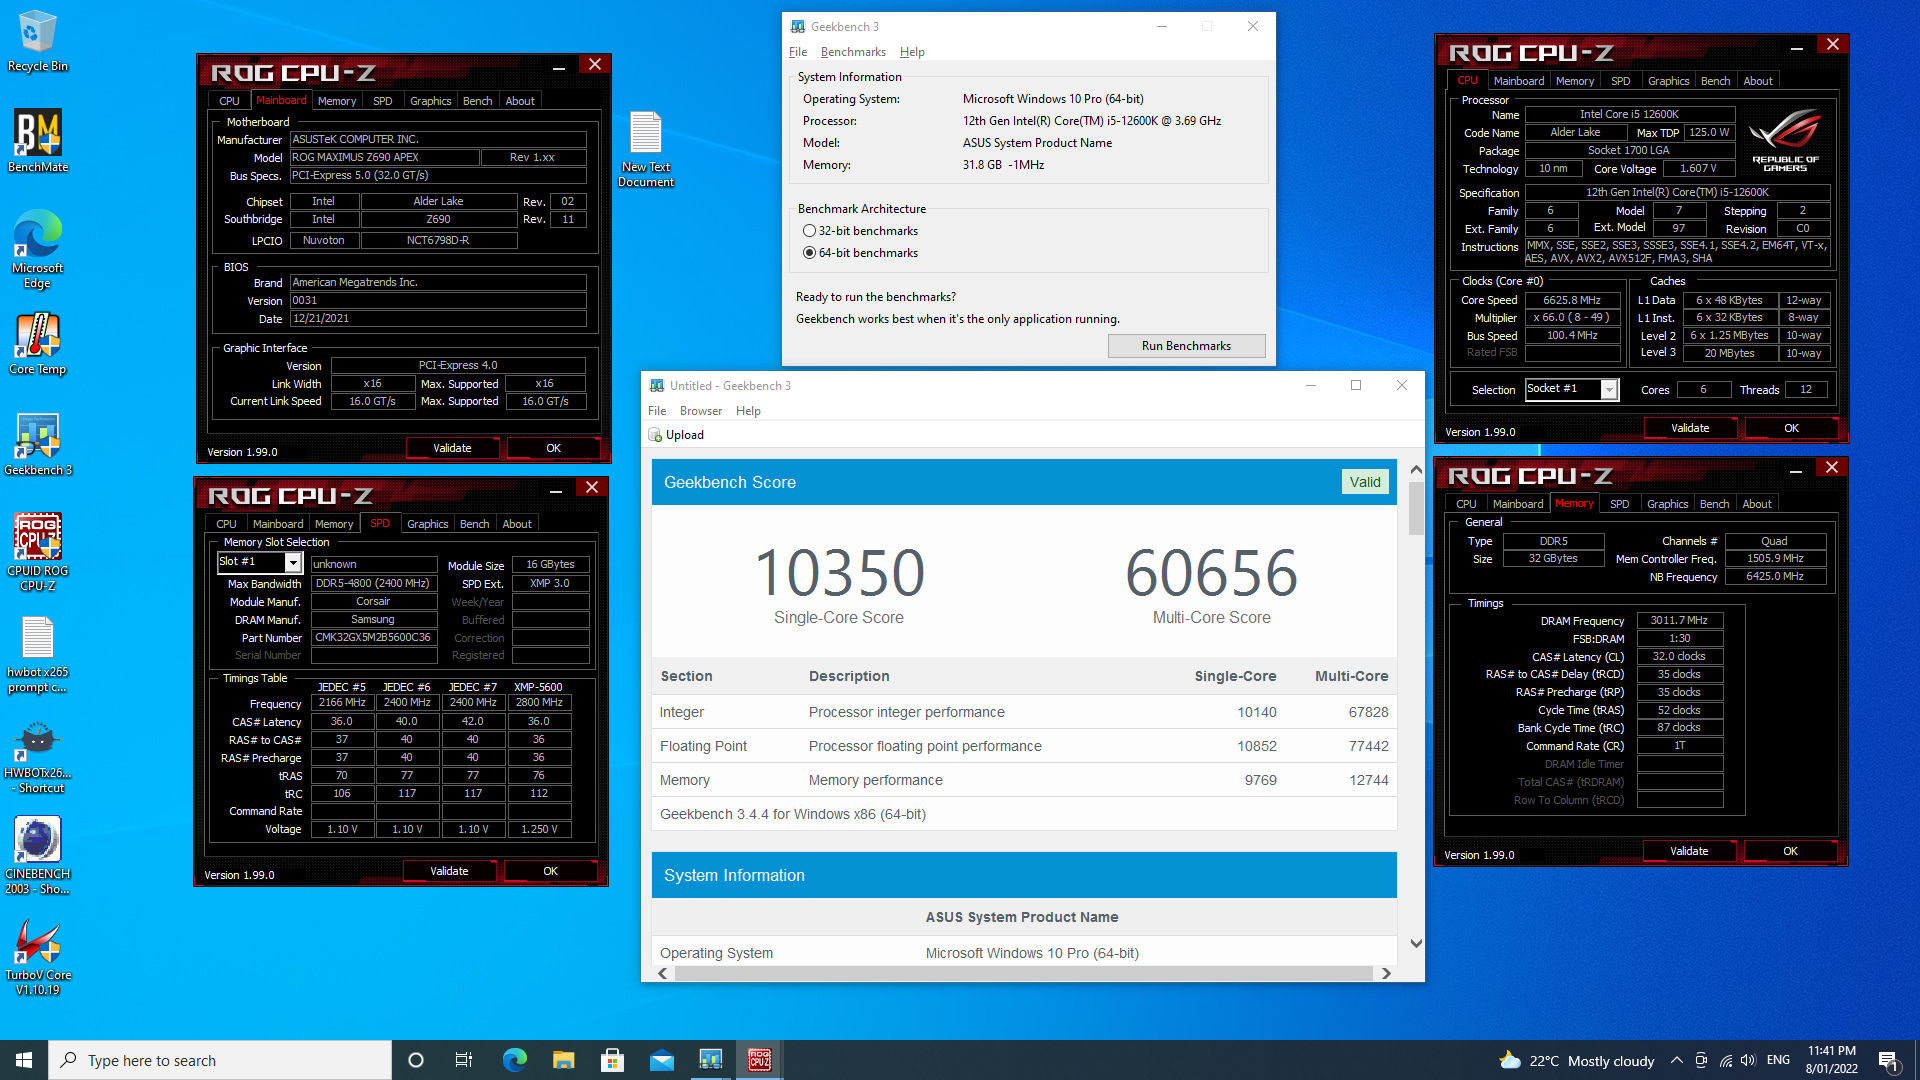Viewport: 1920px width, 1080px height.
Task: Open Microsoft Edge desktop shortcut
Action: (x=38, y=249)
